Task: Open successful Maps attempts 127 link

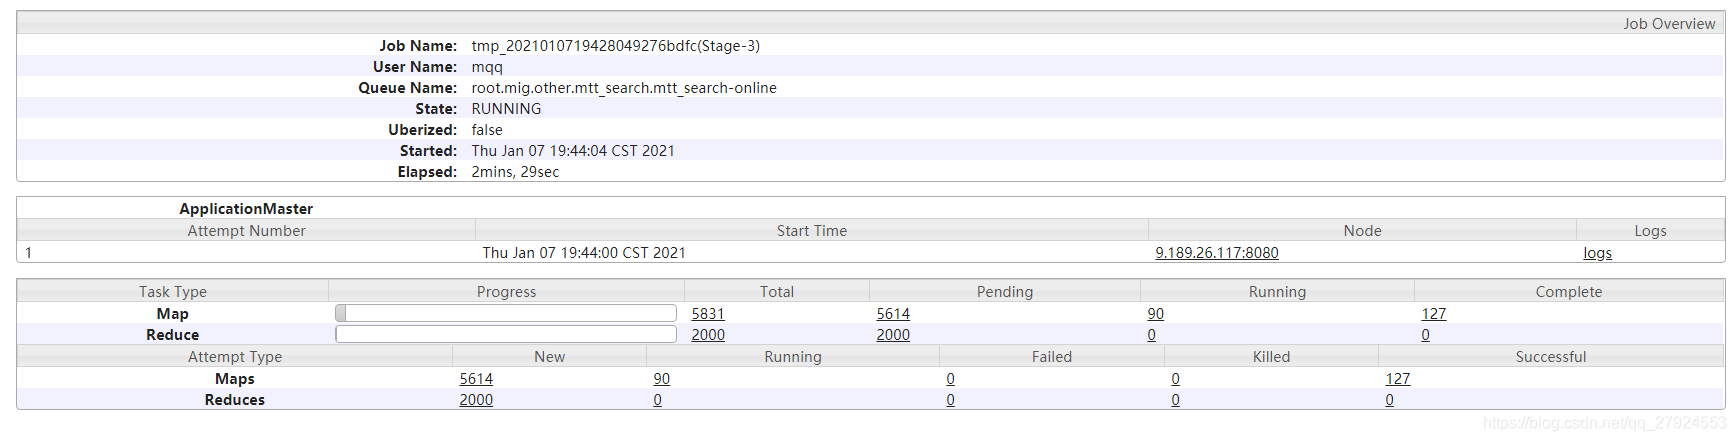Action: [x=1398, y=379]
